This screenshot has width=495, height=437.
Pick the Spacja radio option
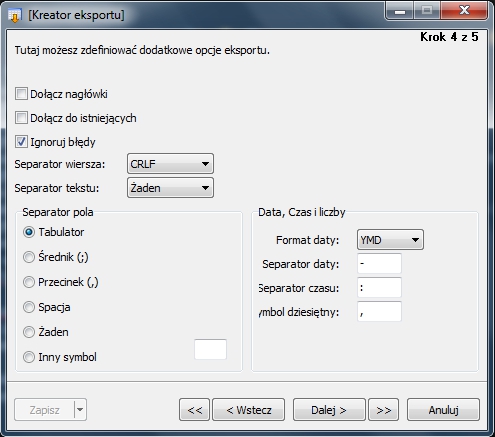pos(29,307)
